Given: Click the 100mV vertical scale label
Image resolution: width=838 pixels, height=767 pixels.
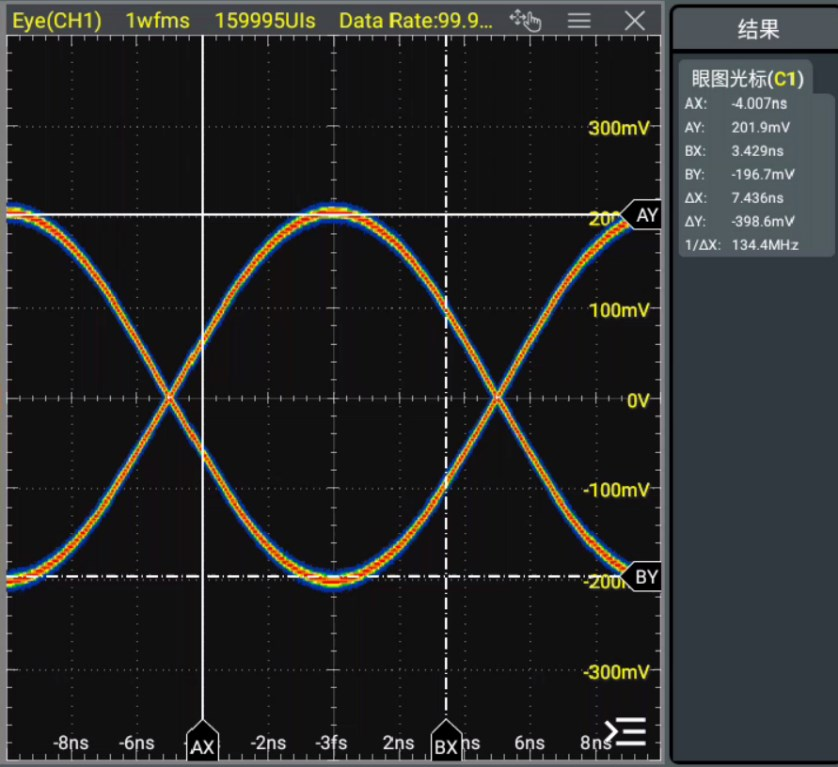Looking at the screenshot, I should click(x=619, y=310).
